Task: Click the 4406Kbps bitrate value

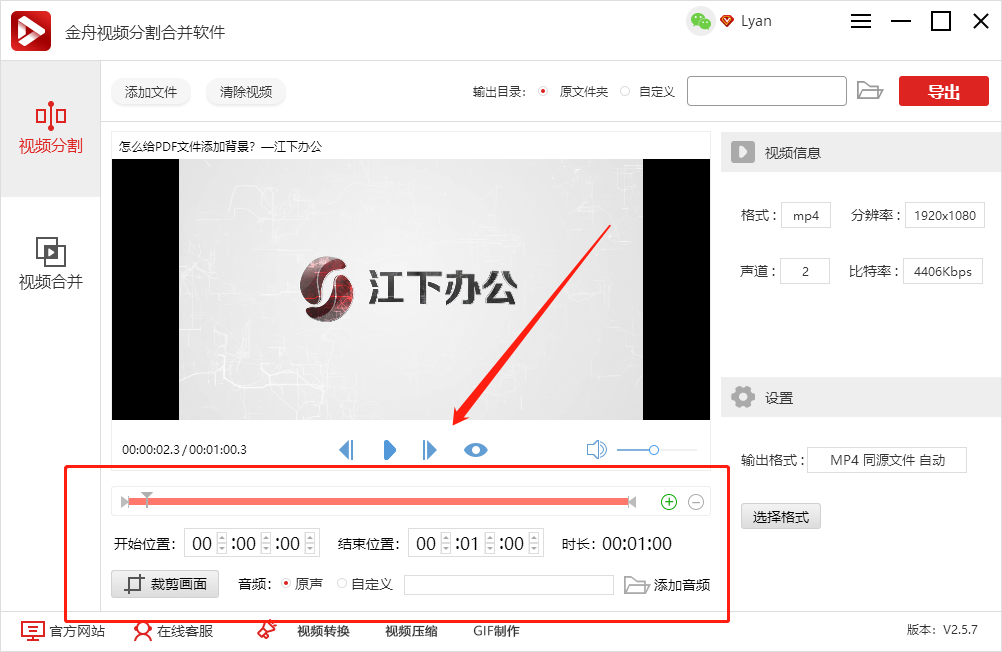Action: 943,271
